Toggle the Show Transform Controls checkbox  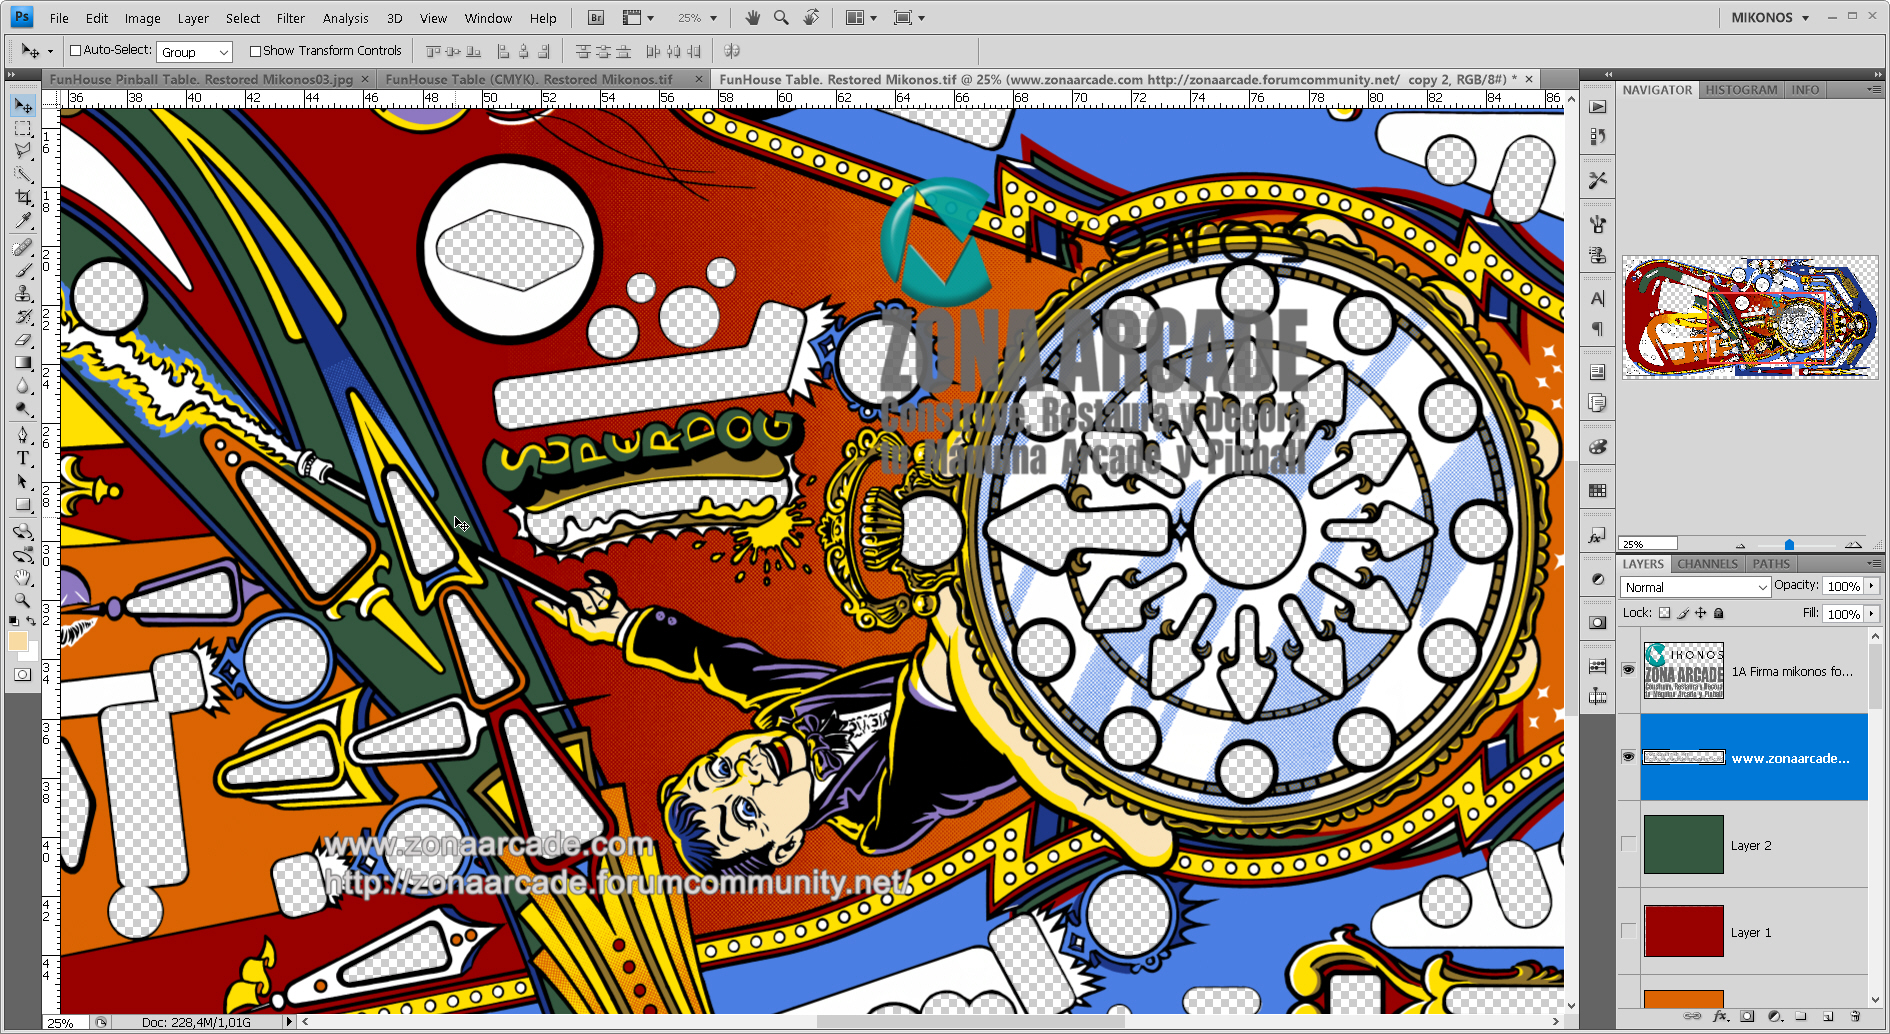(253, 50)
